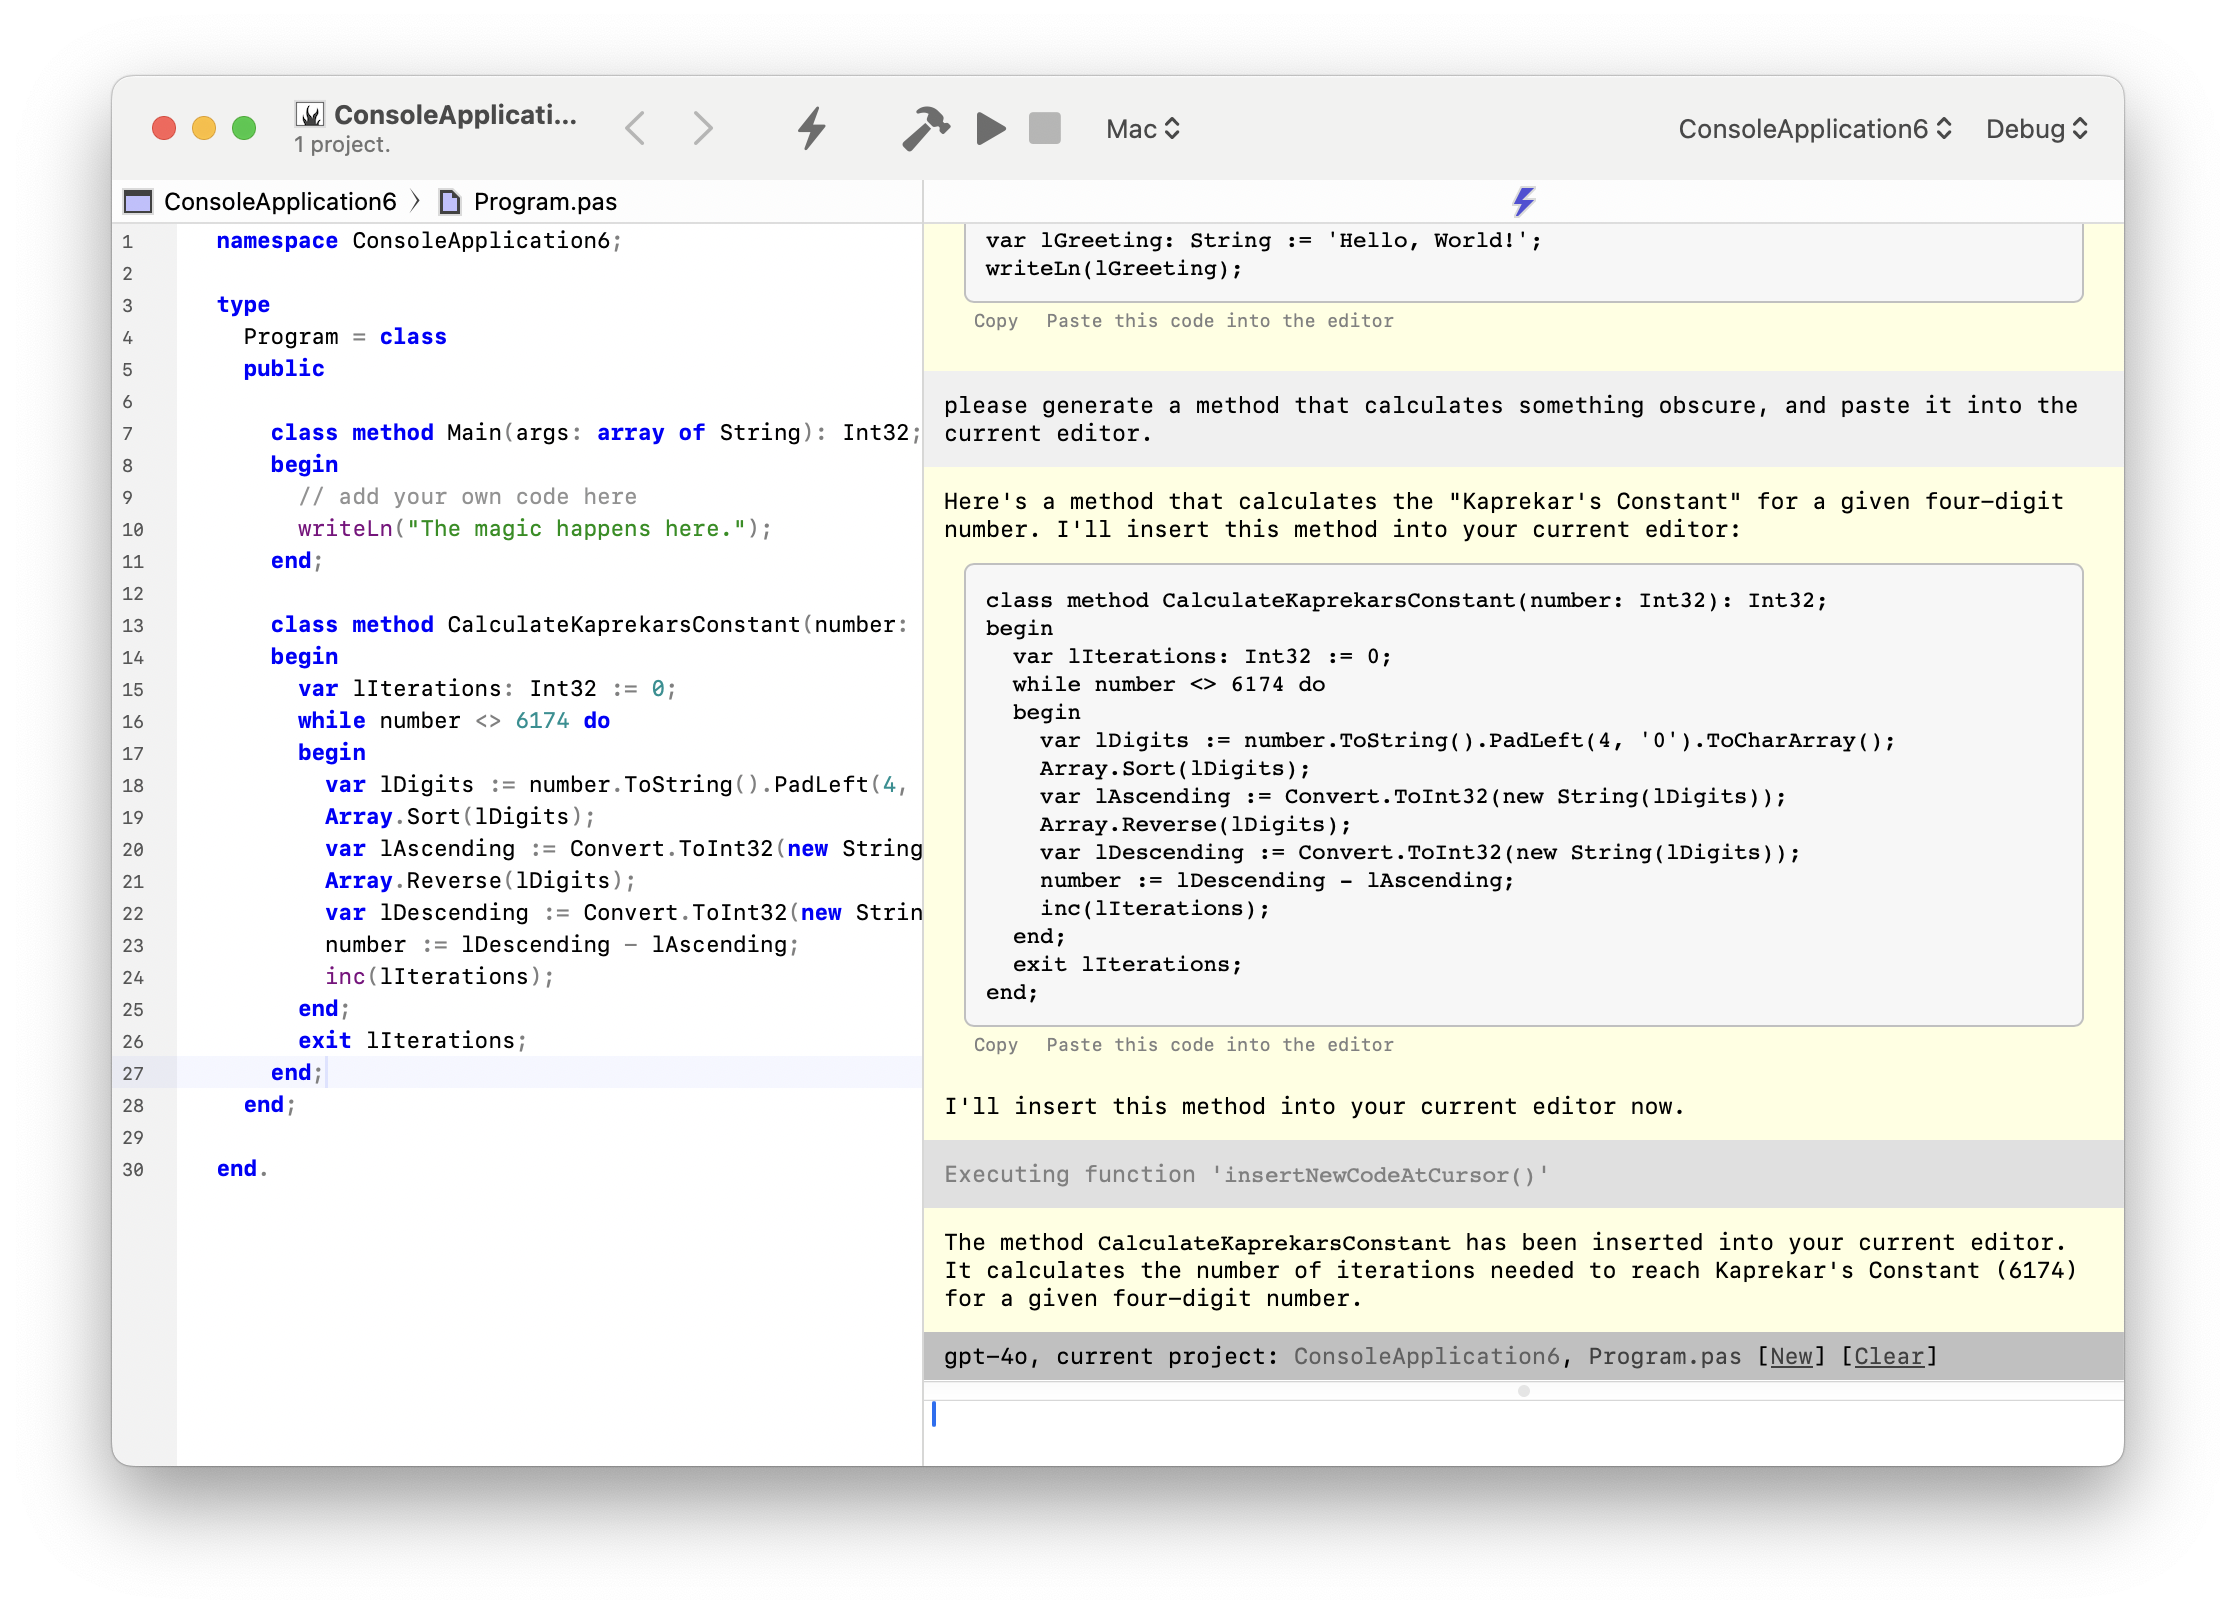Open the Debug configuration dropdown
Screen dimensions: 2236x1614
[2037, 129]
